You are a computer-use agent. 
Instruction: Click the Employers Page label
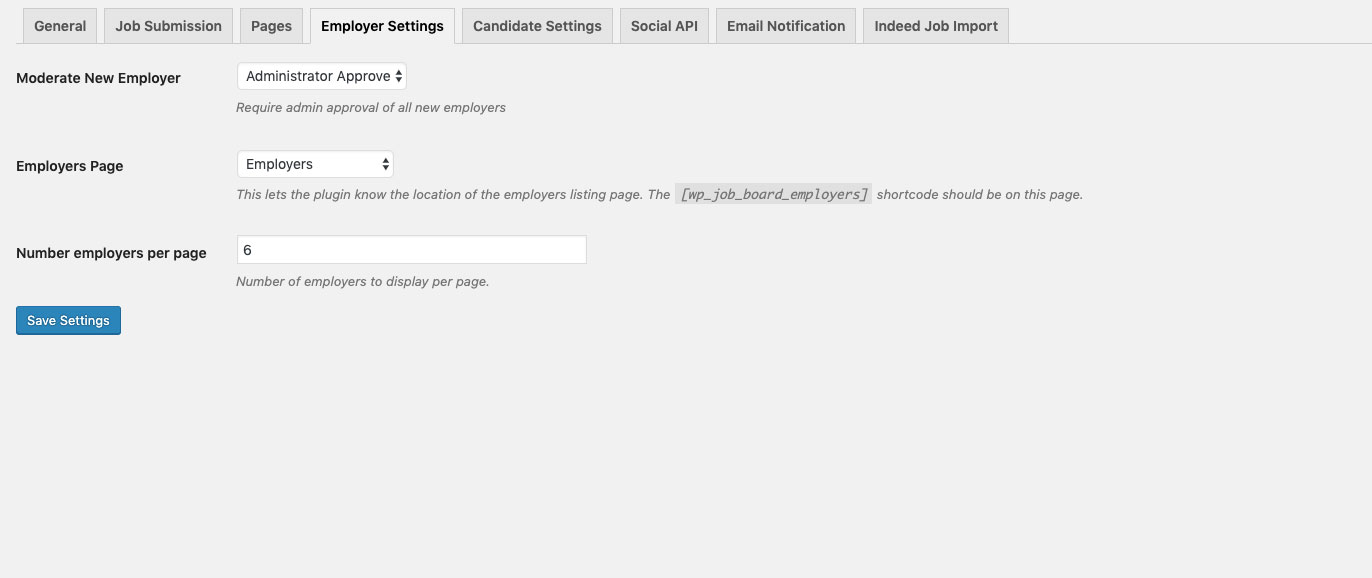click(x=70, y=166)
